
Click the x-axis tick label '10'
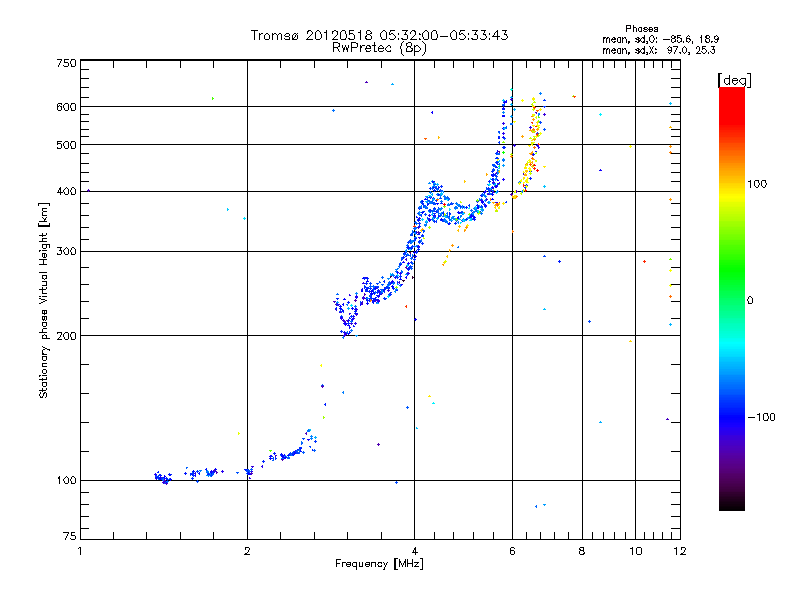pos(636,551)
